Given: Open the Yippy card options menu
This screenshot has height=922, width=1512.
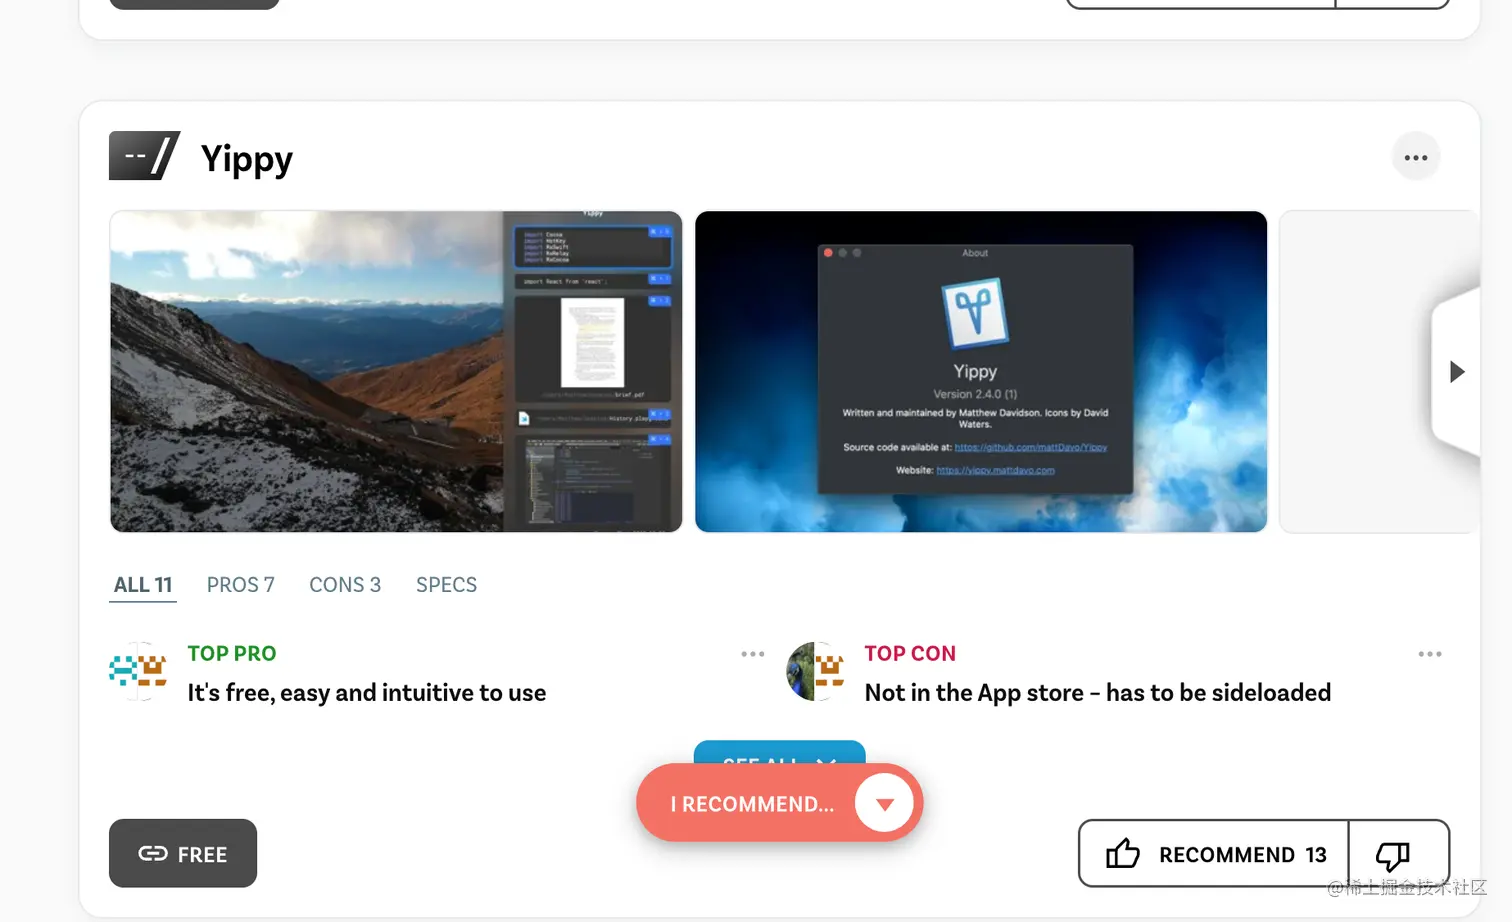Looking at the screenshot, I should click(x=1415, y=157).
